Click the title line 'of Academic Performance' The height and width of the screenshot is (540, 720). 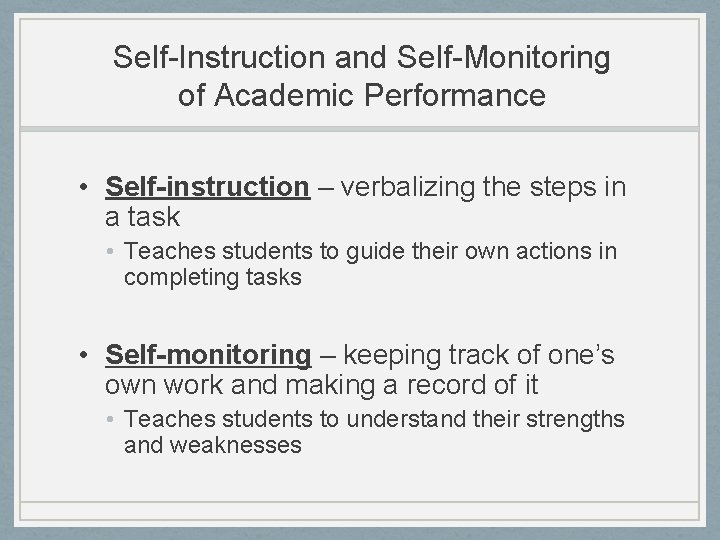[362, 95]
